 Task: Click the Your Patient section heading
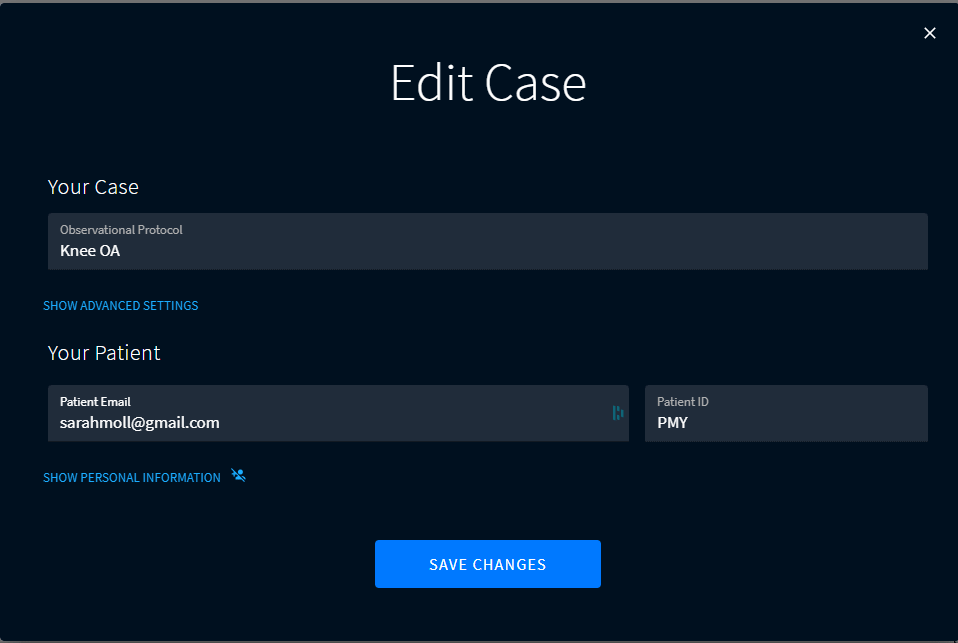click(x=104, y=353)
